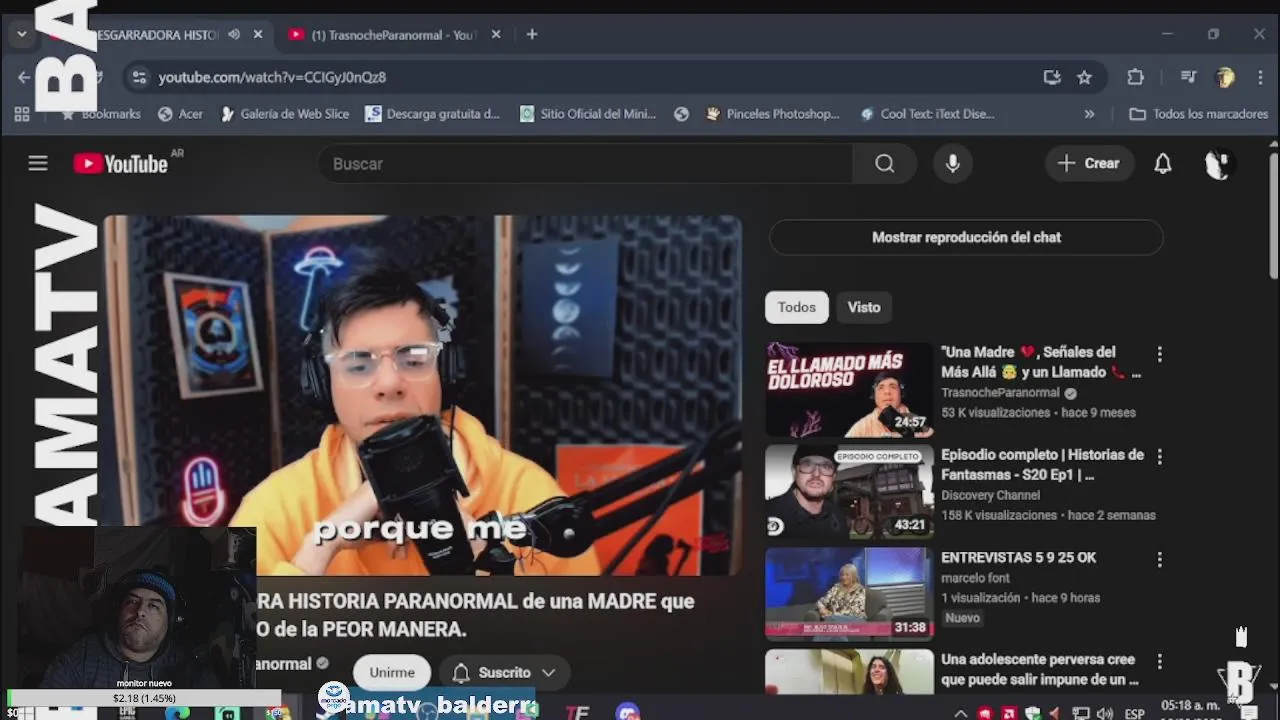Screen dimensions: 1280x720
Task: Click the search magnifier button
Action: coord(884,163)
